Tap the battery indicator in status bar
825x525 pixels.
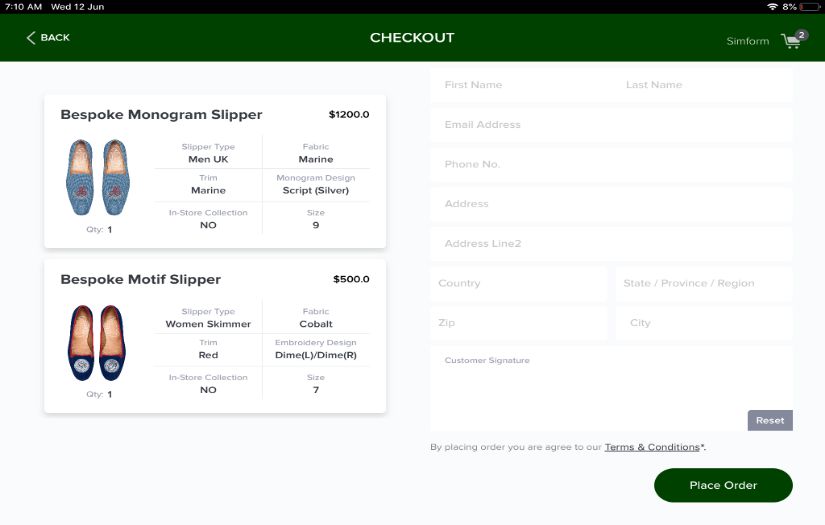coord(812,6)
